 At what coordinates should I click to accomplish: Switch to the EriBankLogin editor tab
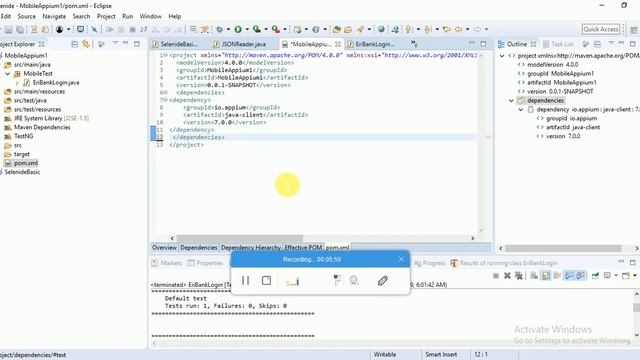pos(375,44)
